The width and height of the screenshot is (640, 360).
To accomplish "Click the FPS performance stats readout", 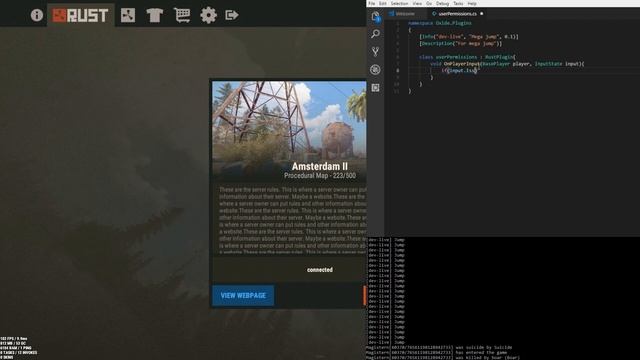I will coord(19,348).
